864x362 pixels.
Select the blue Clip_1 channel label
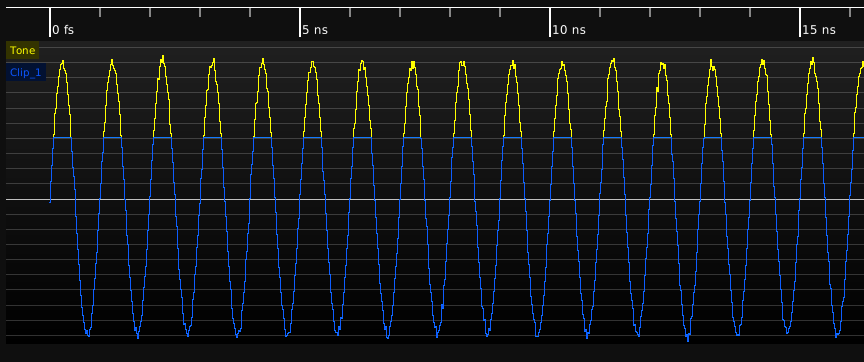(25, 73)
